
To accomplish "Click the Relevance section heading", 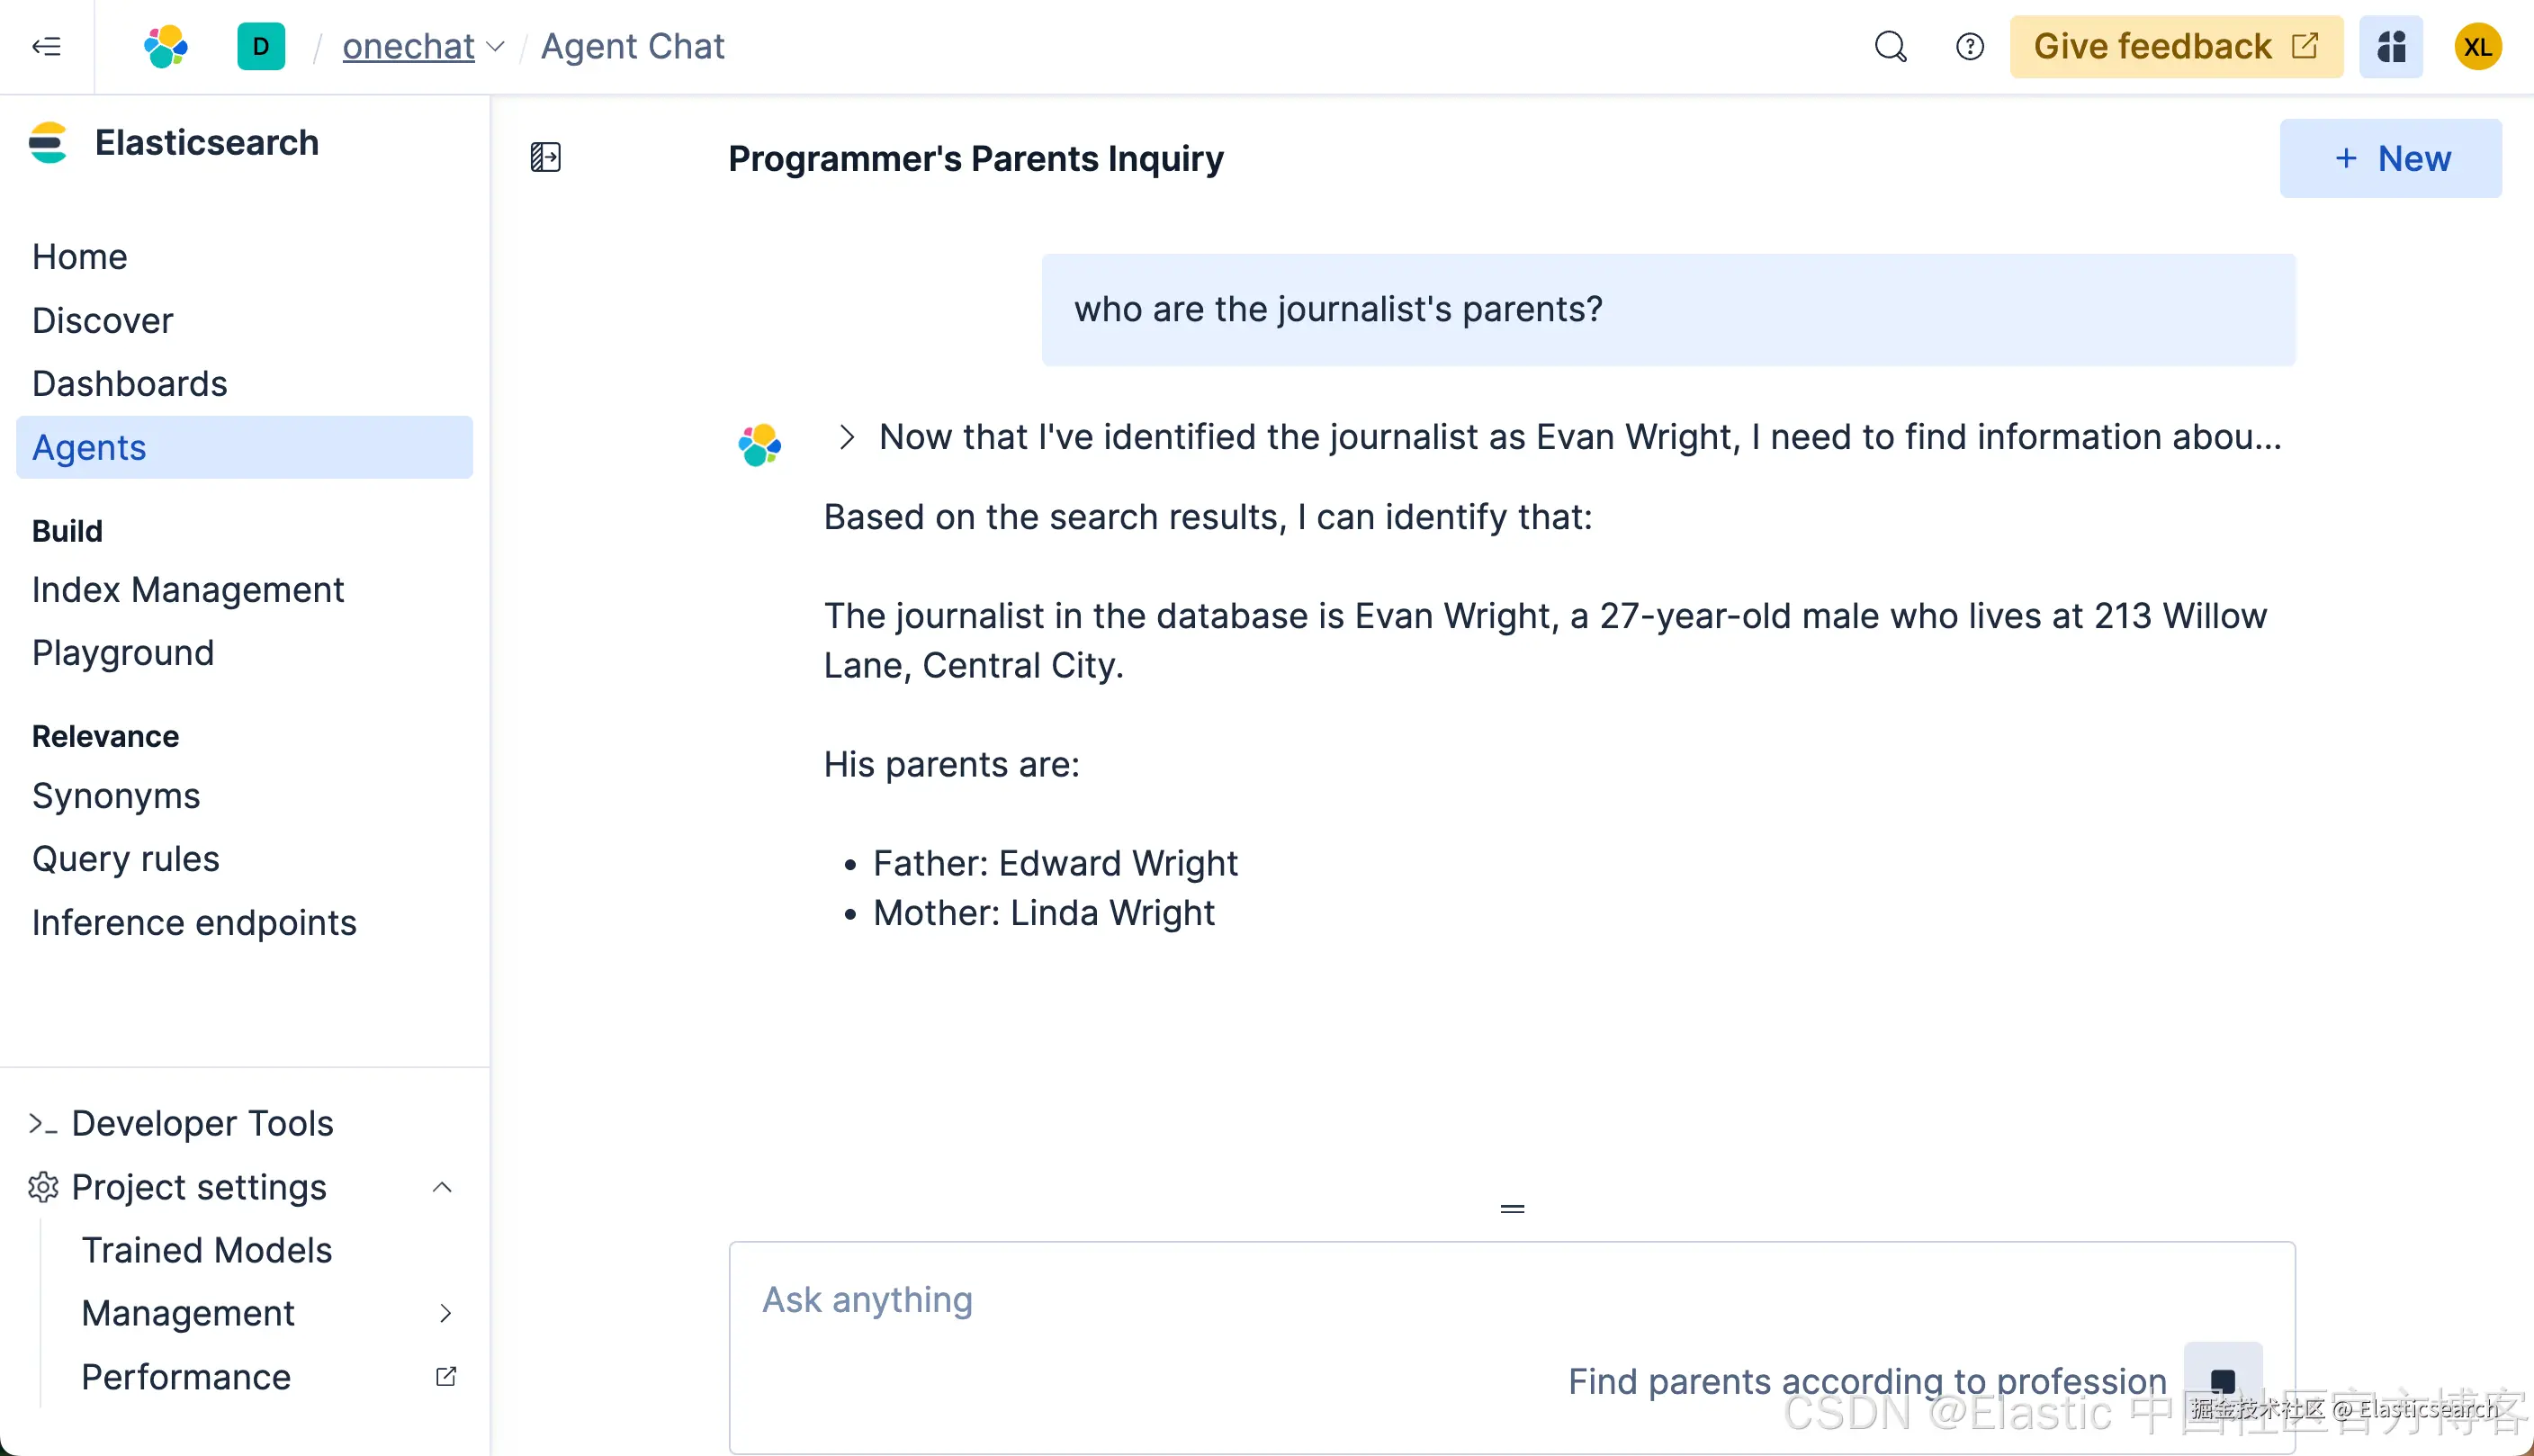I will click(105, 736).
